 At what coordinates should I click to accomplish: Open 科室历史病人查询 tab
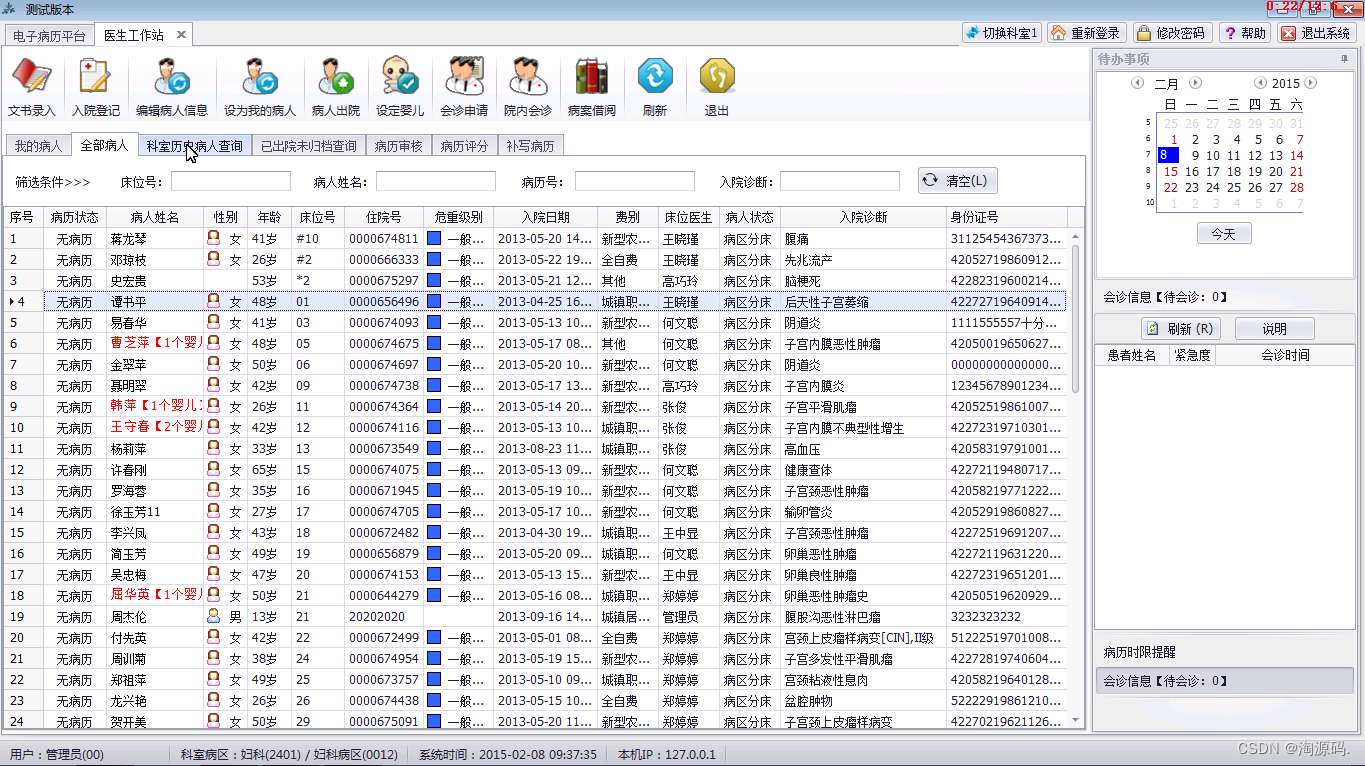[194, 146]
